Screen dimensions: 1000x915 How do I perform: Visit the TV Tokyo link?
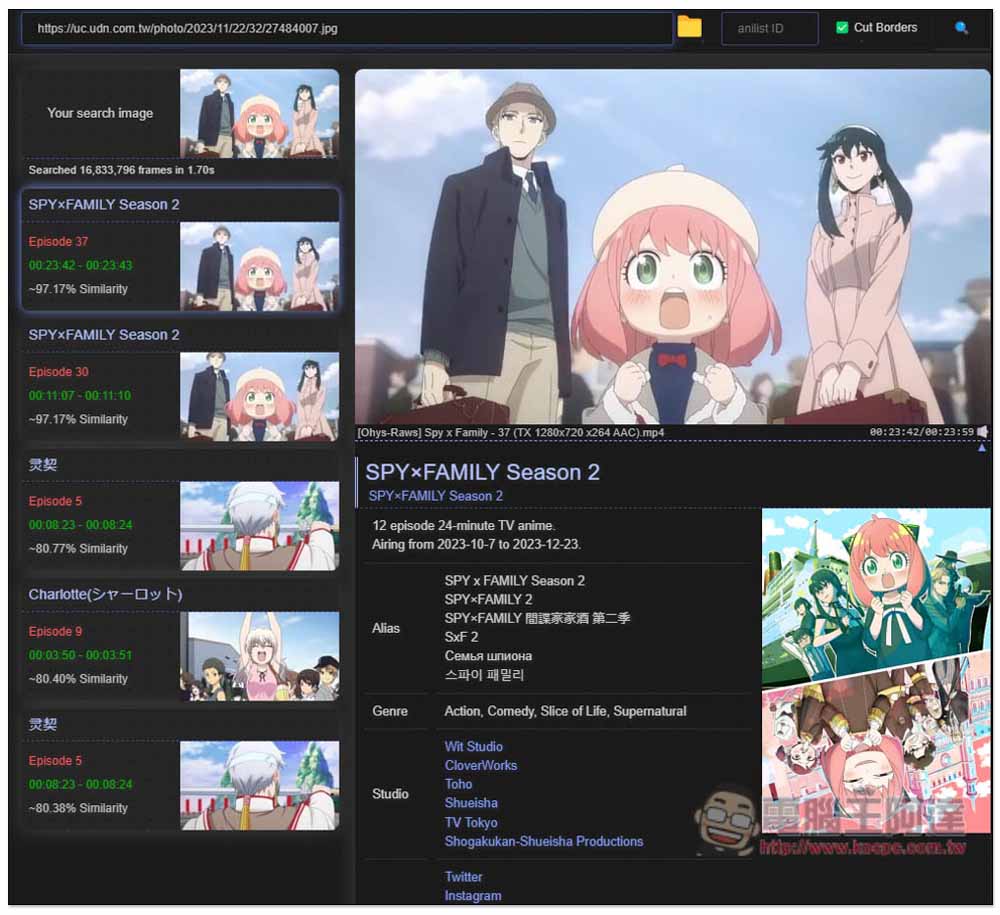tap(471, 822)
